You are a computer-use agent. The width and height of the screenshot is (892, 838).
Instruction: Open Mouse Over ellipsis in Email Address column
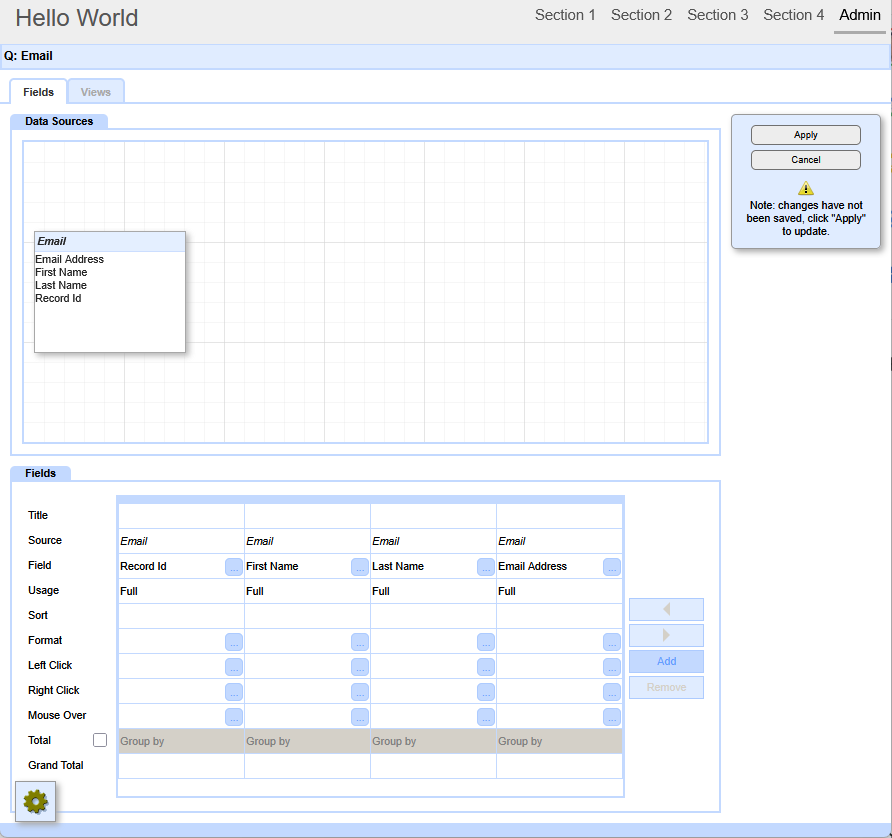click(612, 717)
